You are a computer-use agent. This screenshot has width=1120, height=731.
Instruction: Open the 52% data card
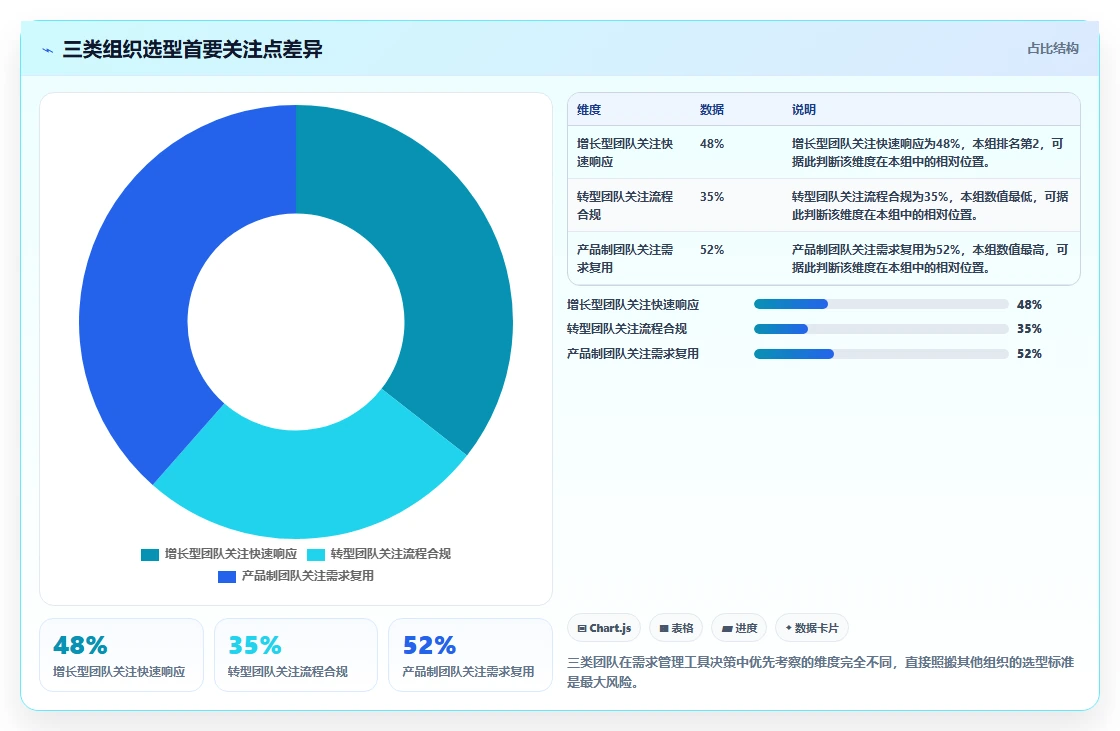click(x=471, y=655)
